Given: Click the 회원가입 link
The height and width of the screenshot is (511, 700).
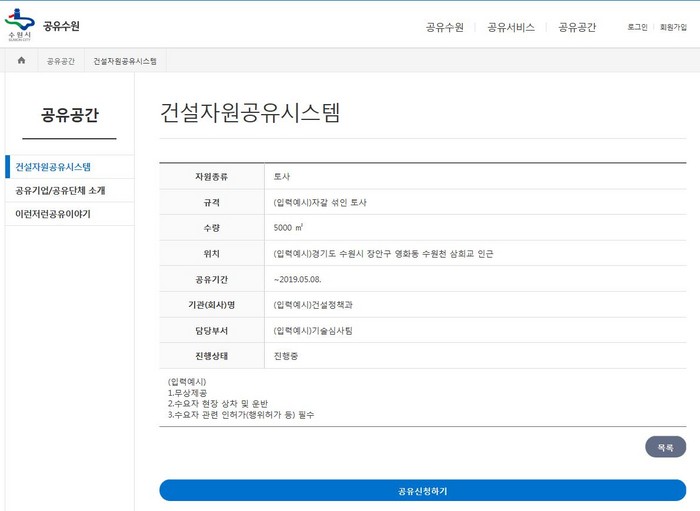Looking at the screenshot, I should 673,27.
